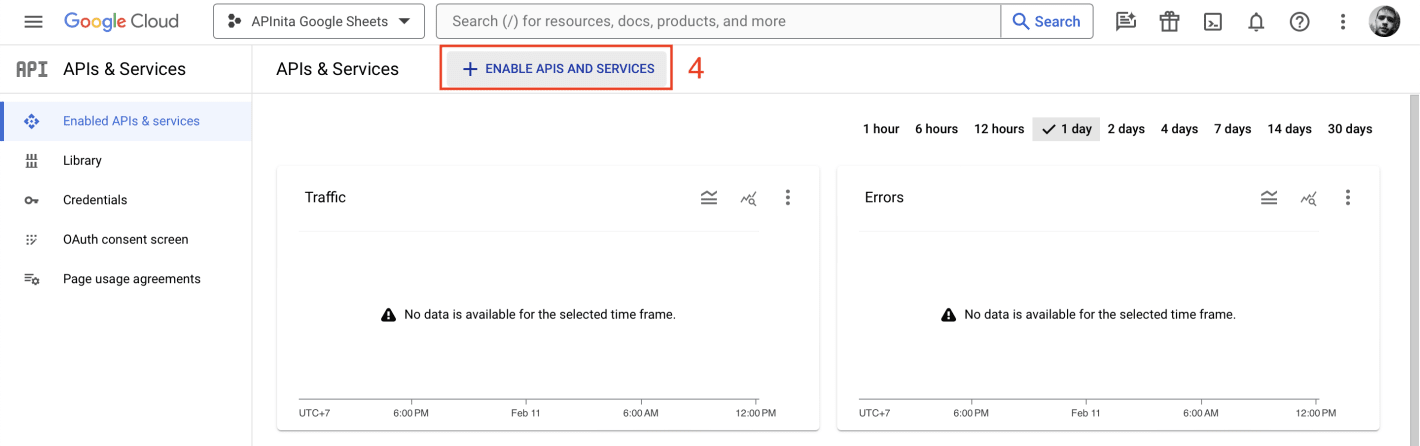
Task: Go to Credentials in the sidebar
Action: 95,200
